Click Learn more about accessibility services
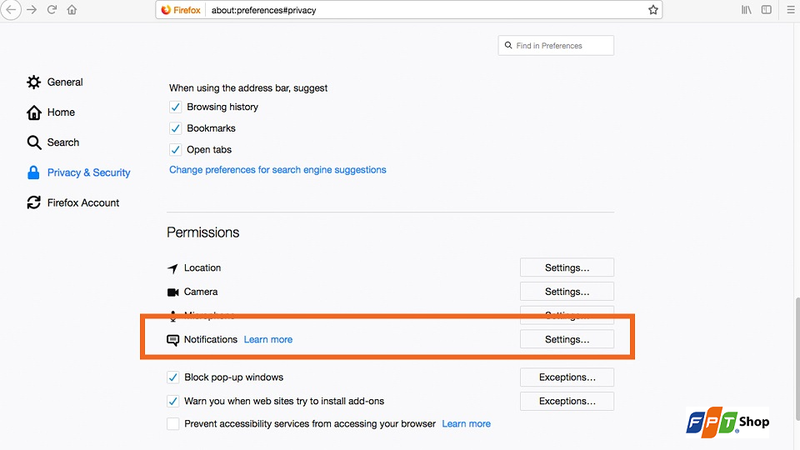This screenshot has width=800, height=450. (x=466, y=424)
